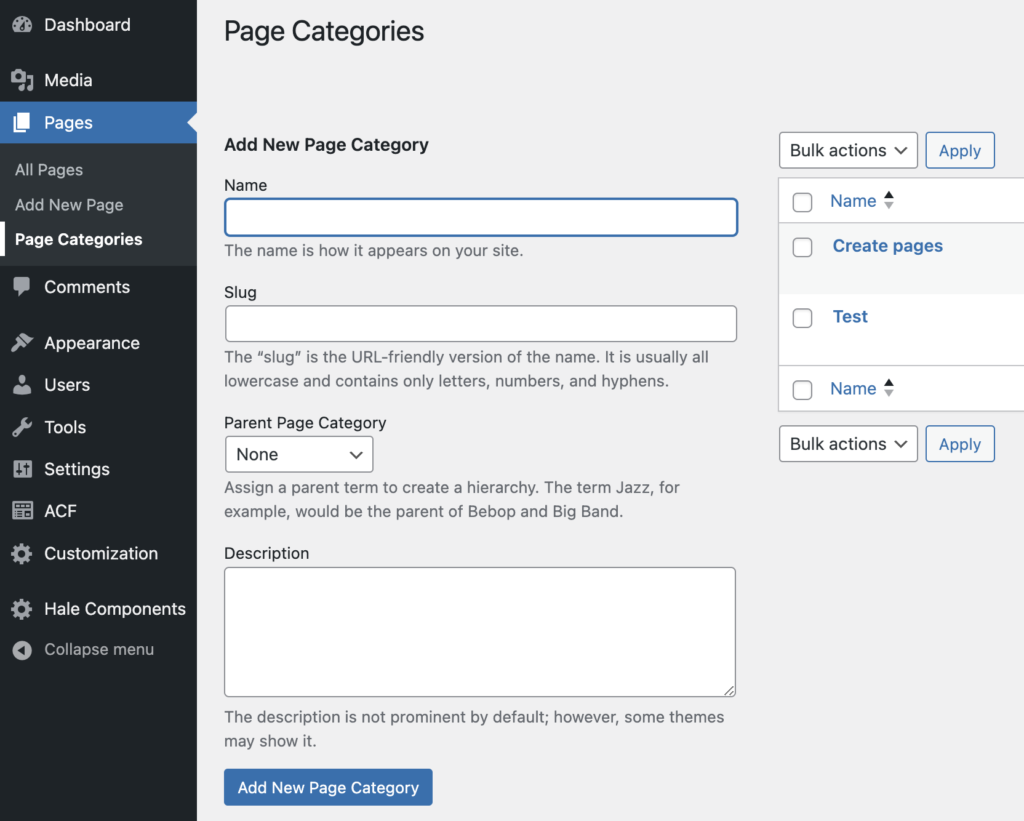Click the Hale Components gear icon
The width and height of the screenshot is (1024, 821).
[22, 609]
